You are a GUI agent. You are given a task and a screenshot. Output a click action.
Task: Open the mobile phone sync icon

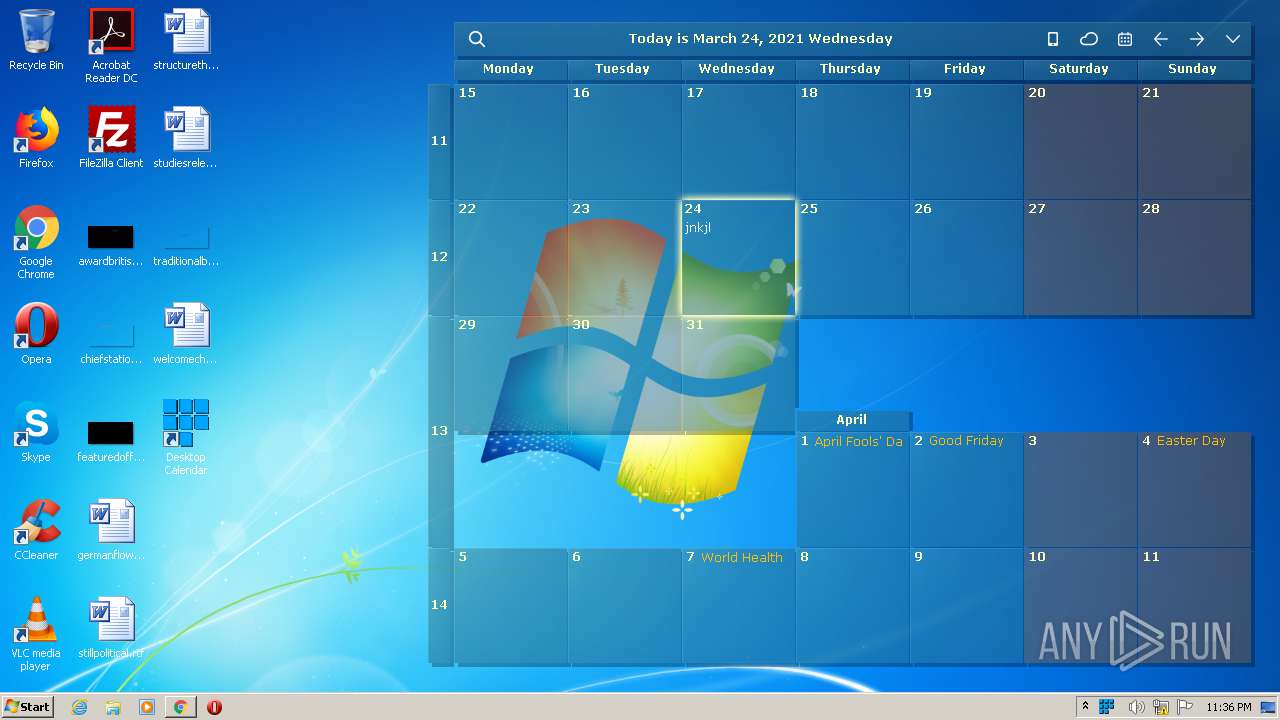1052,39
